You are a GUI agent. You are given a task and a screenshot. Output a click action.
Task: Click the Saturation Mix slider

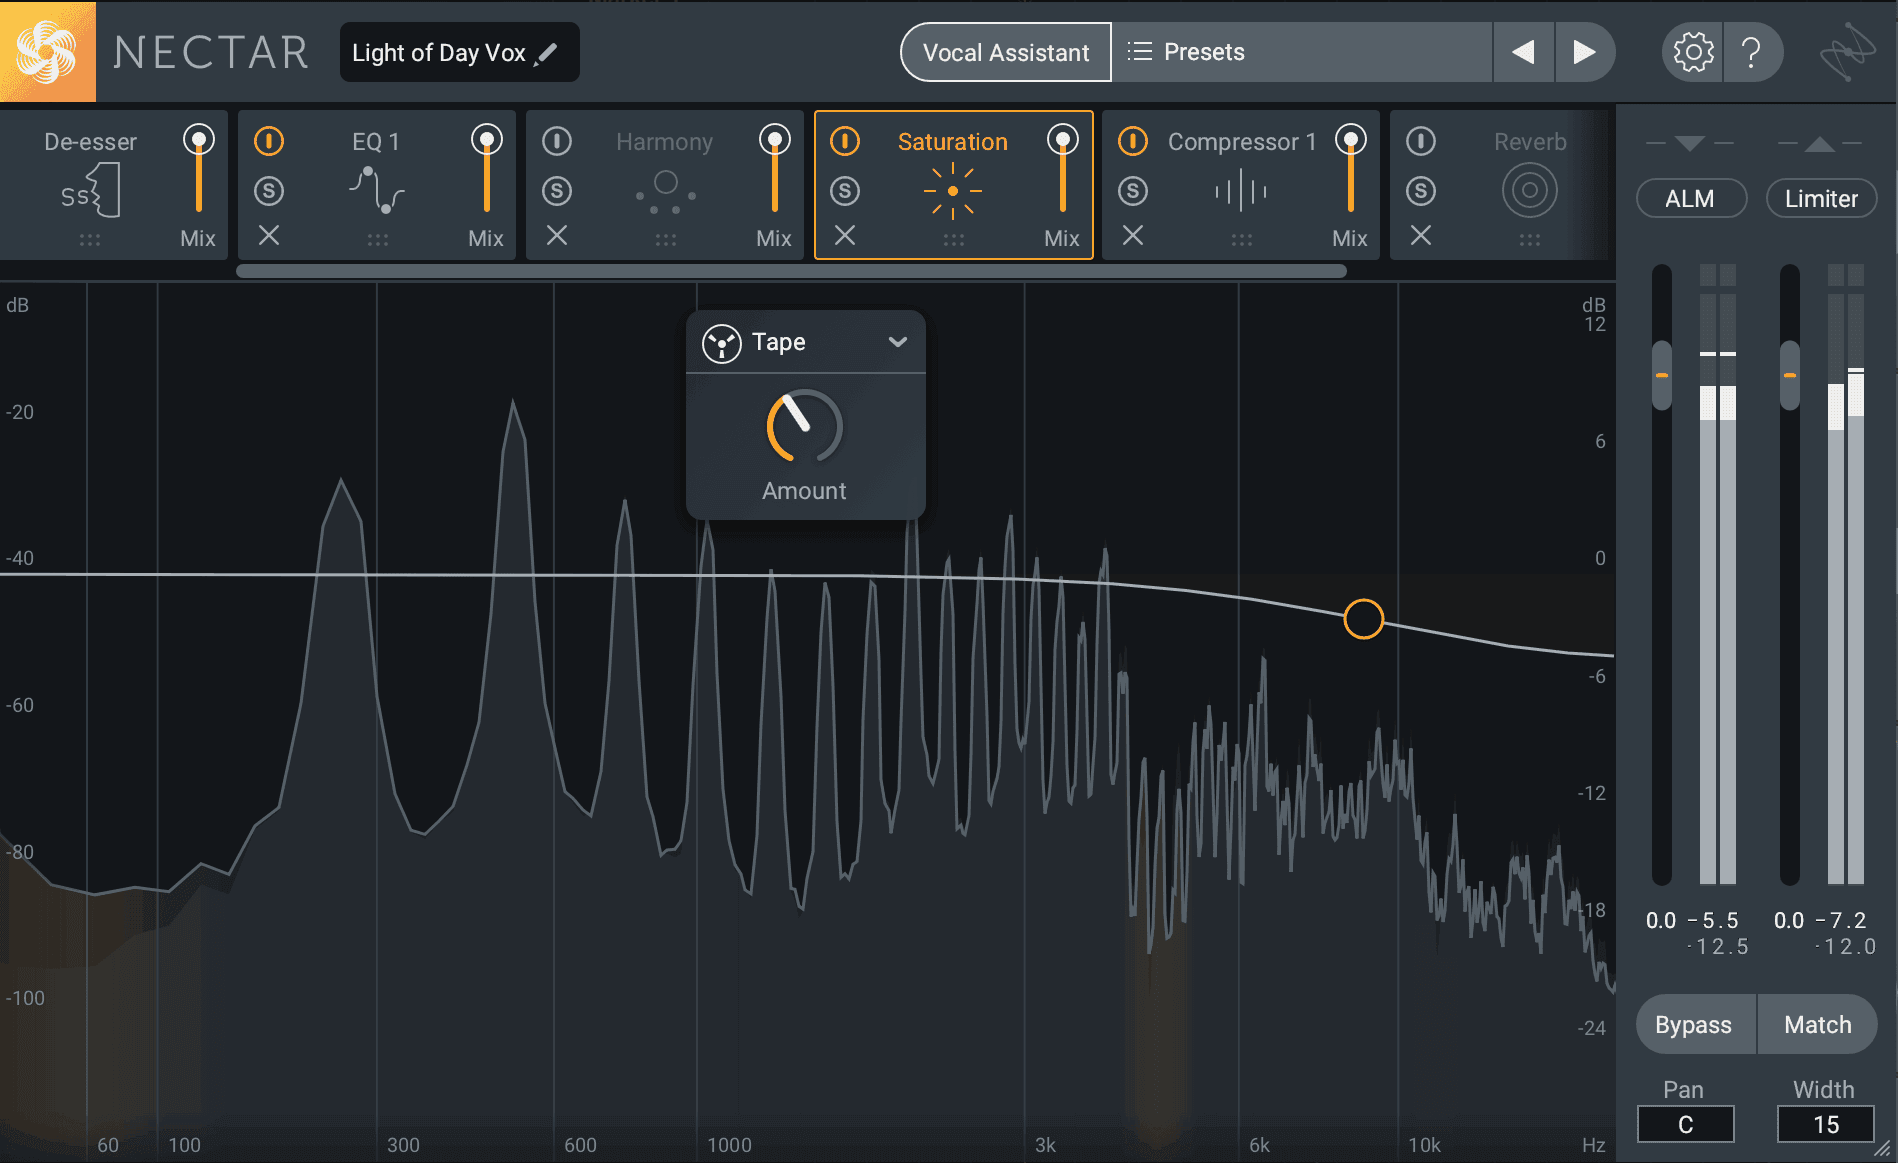[1062, 168]
